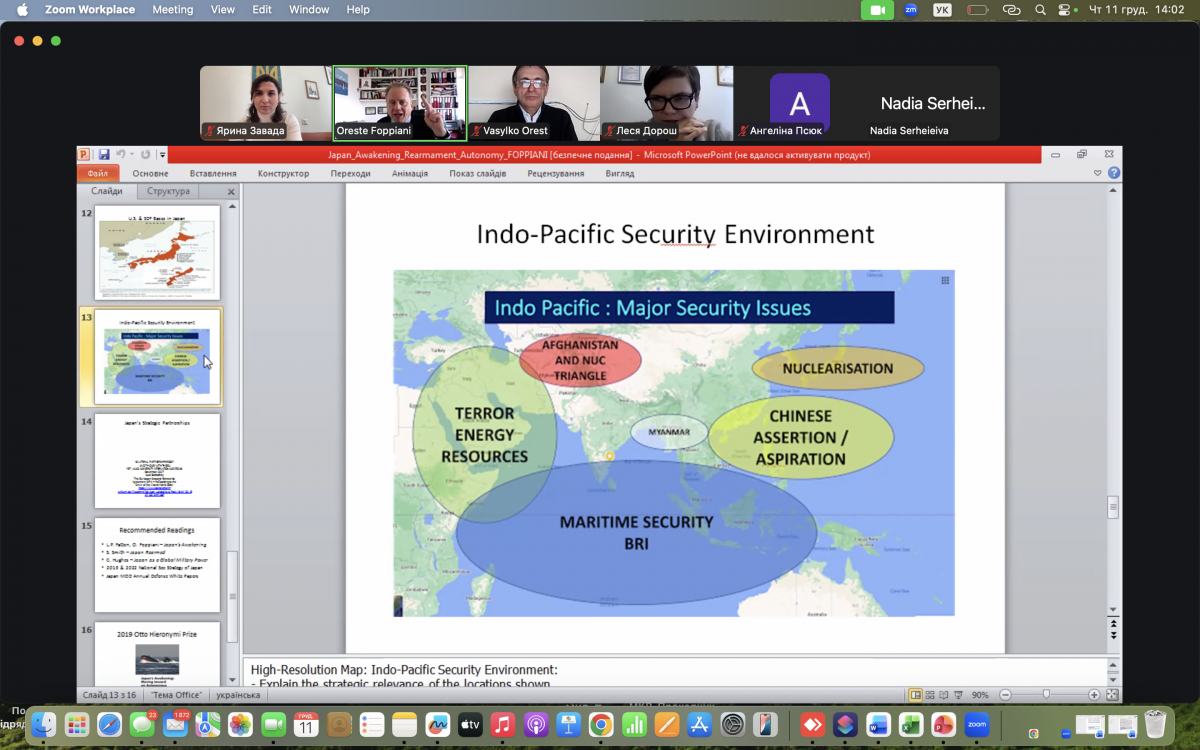
Task: Go to next slide double-arrow button
Action: [x=1113, y=635]
